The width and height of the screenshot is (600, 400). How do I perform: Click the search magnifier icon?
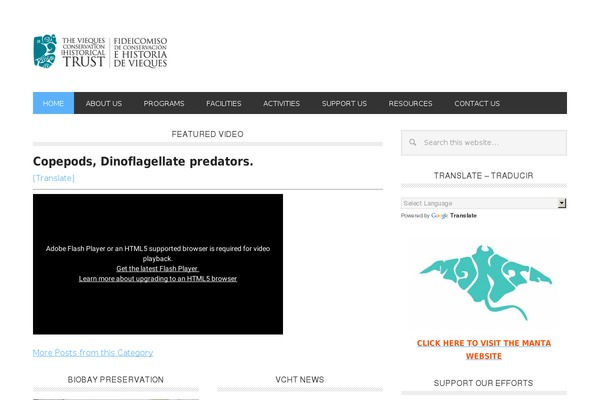coord(412,142)
